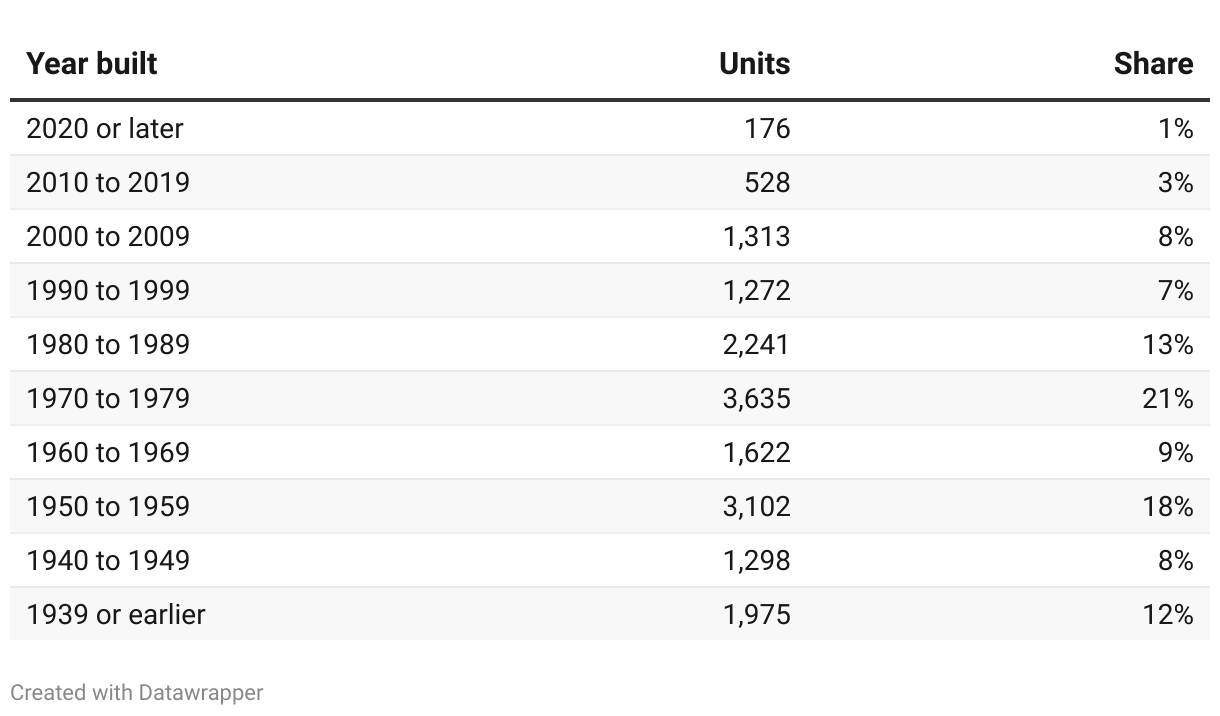The width and height of the screenshot is (1220, 716).
Task: Click the 1990 to 1999 row label
Action: [108, 291]
